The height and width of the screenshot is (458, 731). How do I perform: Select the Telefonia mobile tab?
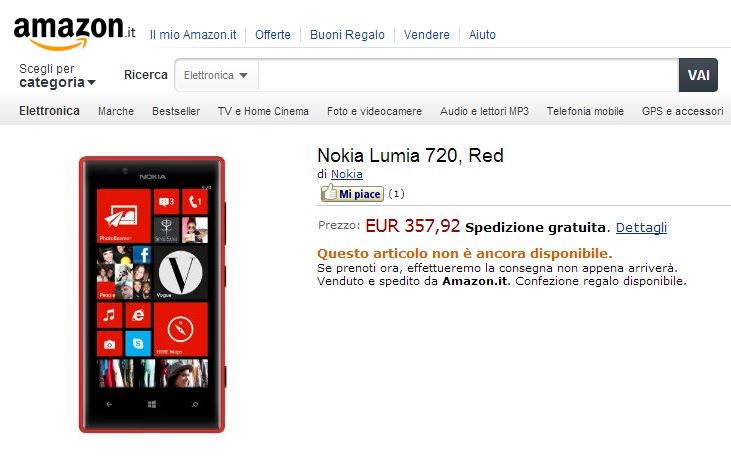coord(585,111)
